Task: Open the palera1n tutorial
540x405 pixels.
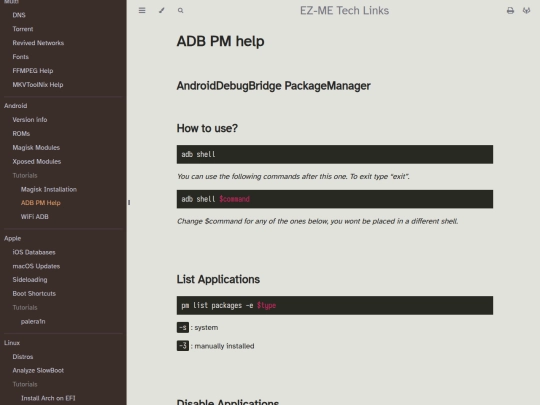Action: [x=33, y=322]
